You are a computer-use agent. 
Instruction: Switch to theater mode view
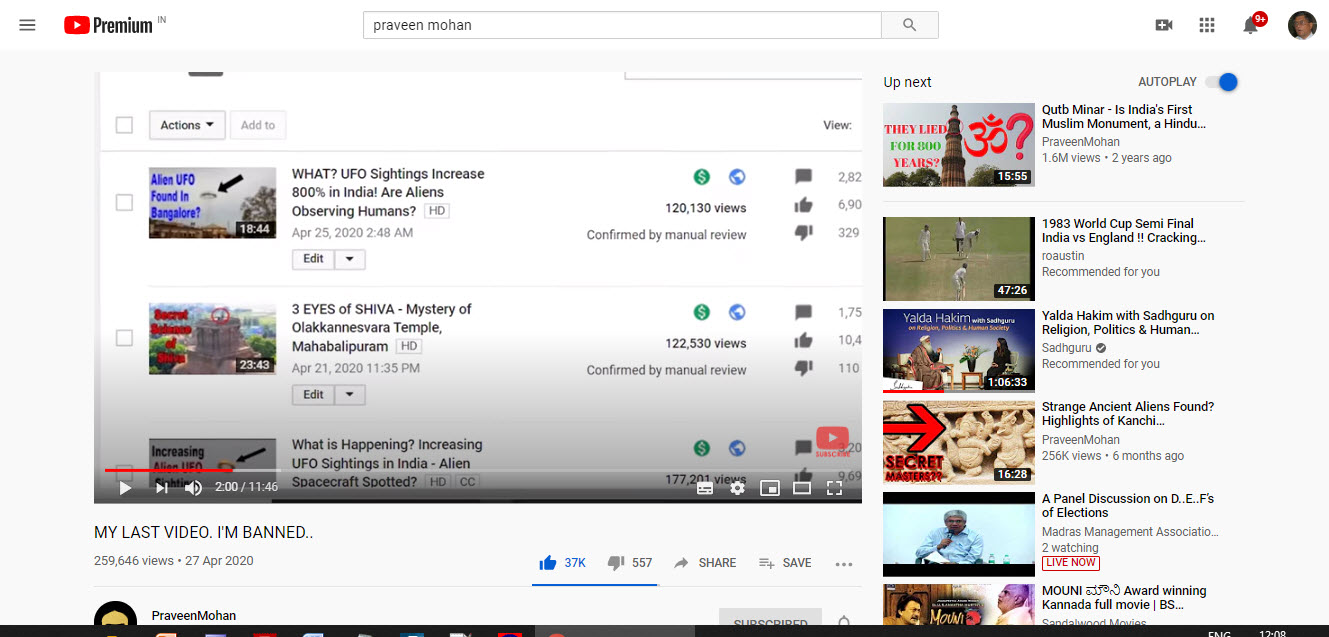801,488
